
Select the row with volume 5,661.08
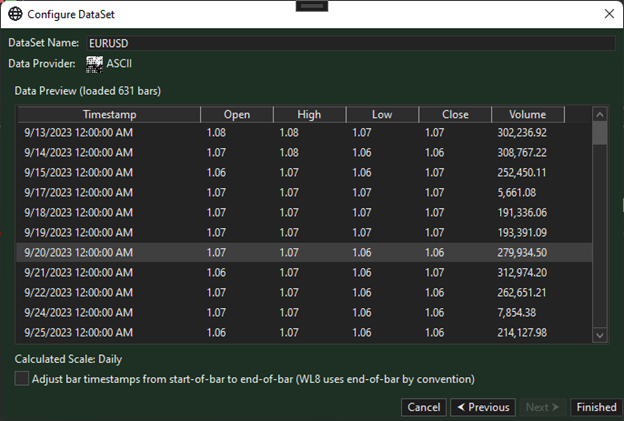(x=300, y=192)
